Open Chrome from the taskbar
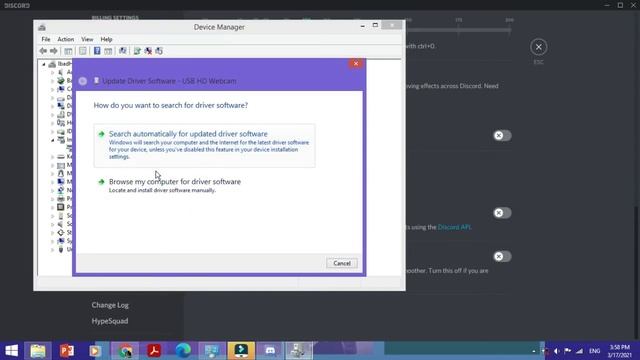Image resolution: width=640 pixels, height=360 pixels. tap(125, 351)
